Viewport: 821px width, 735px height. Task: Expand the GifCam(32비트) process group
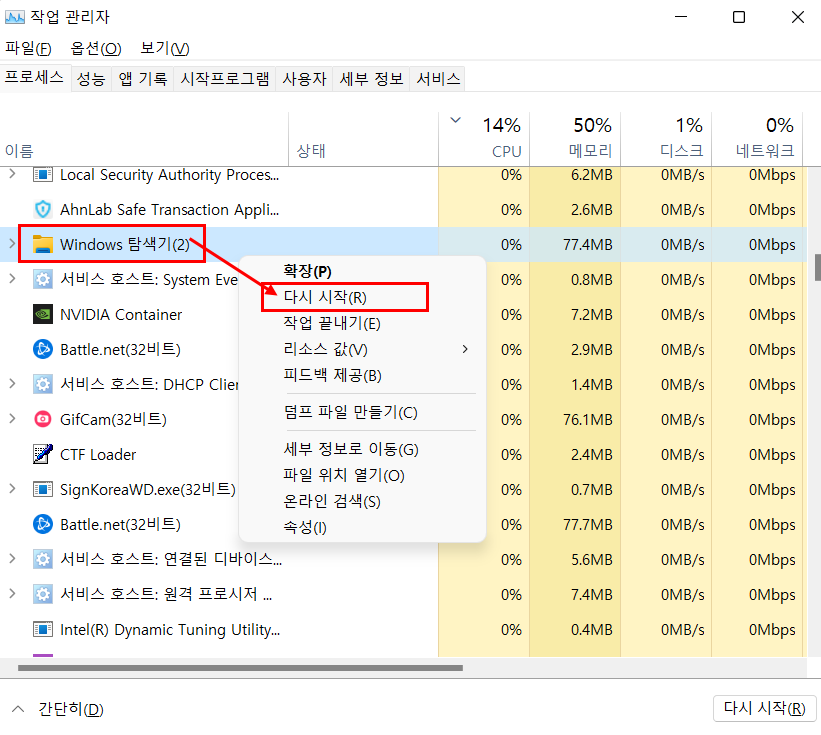(x=12, y=418)
